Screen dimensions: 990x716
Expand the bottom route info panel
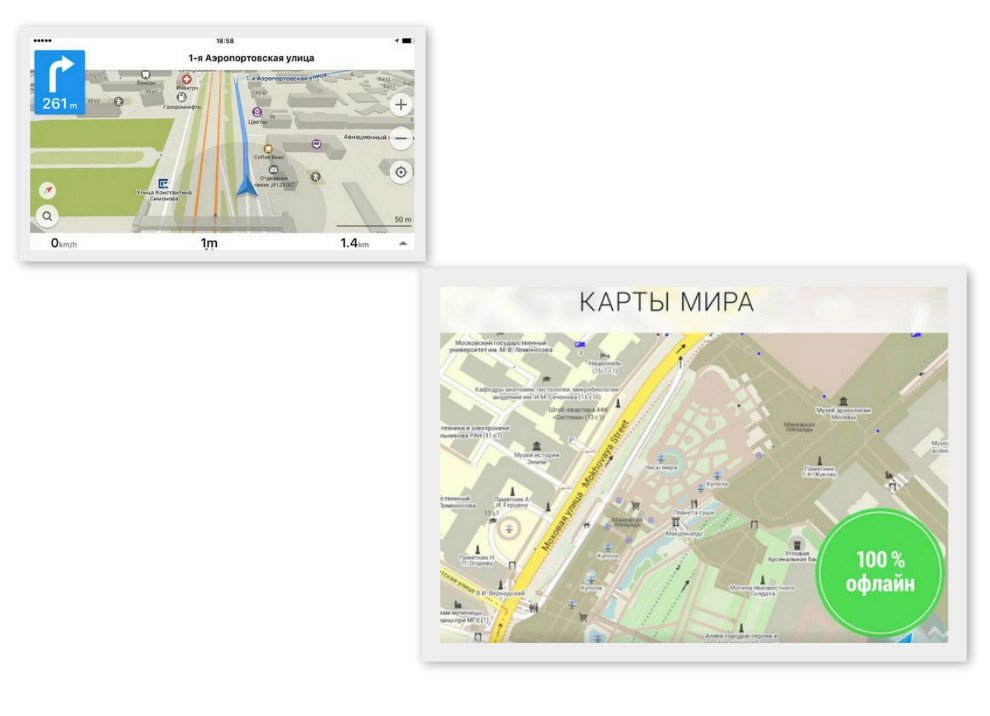coord(403,243)
